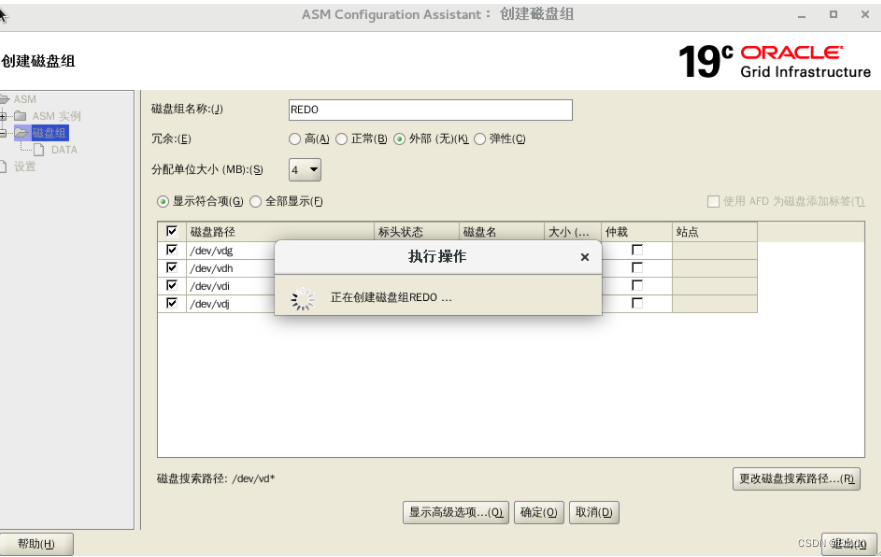Check the 仲裁 box for /dev/vdg

point(637,250)
